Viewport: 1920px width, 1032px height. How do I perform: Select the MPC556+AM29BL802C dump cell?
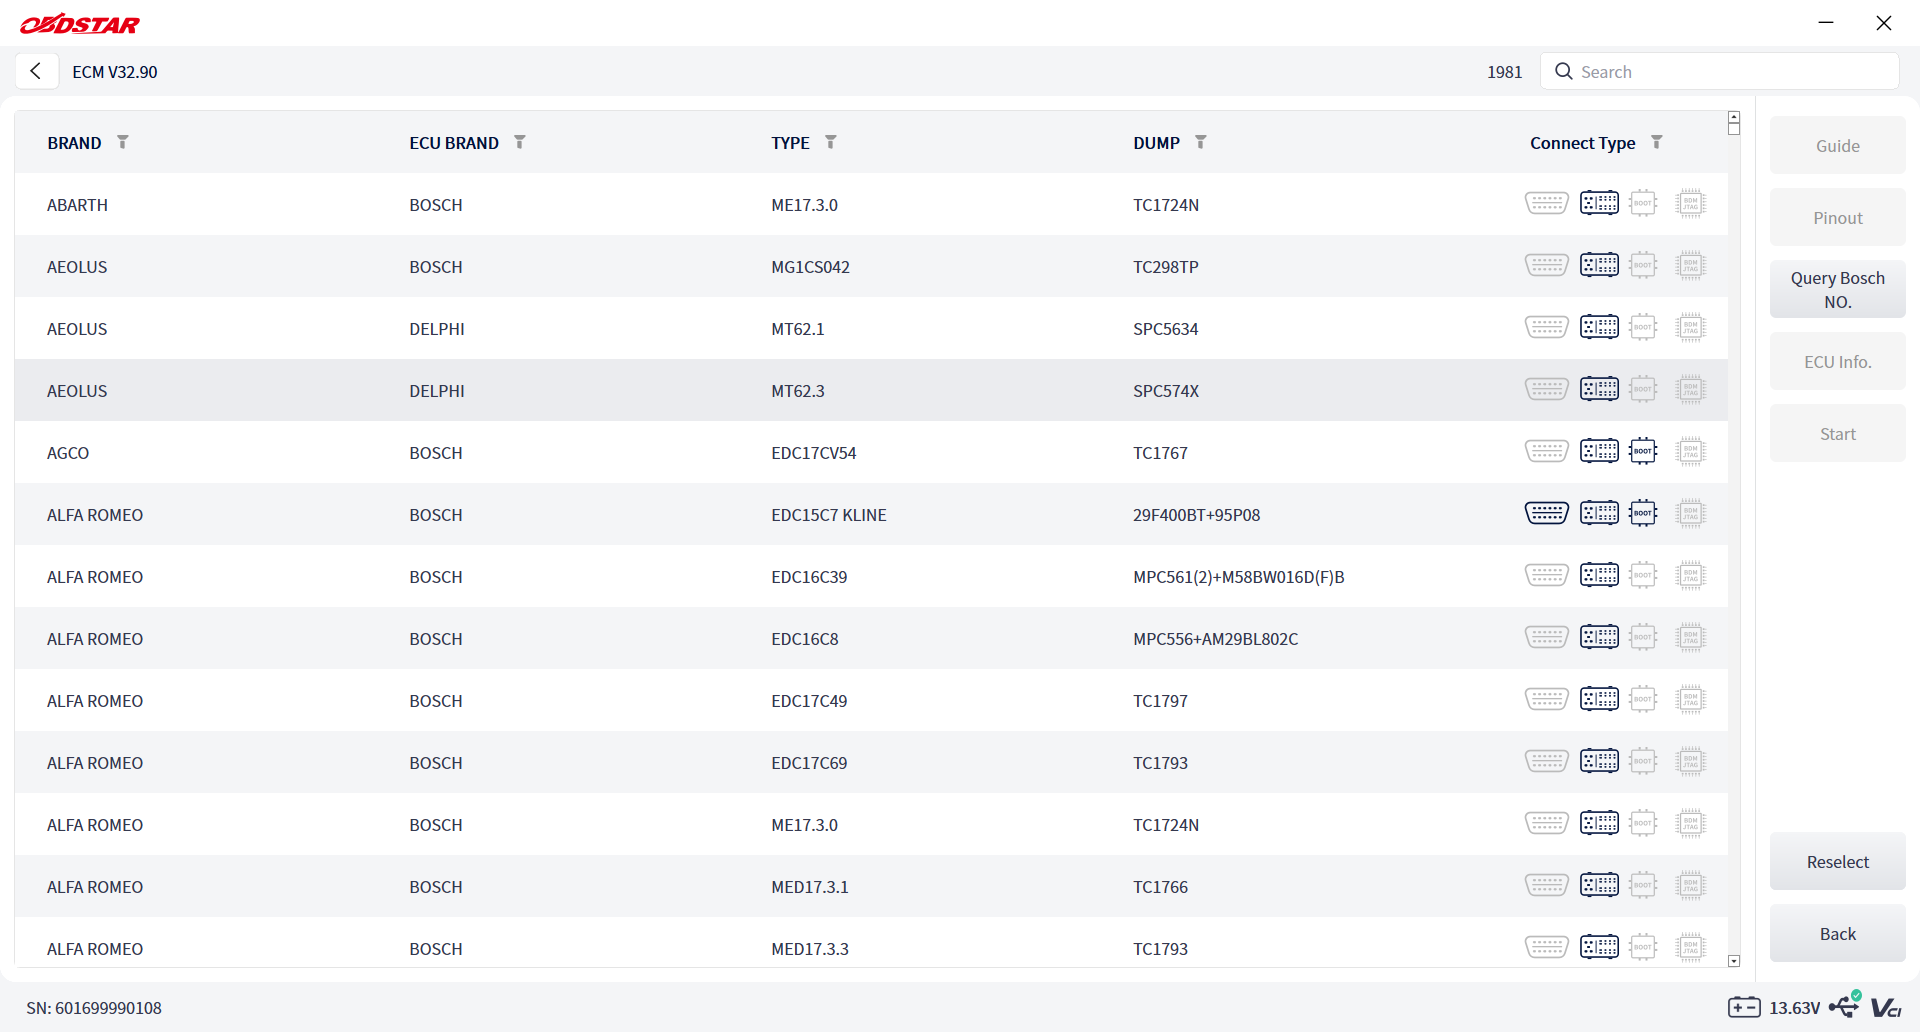click(x=1215, y=639)
